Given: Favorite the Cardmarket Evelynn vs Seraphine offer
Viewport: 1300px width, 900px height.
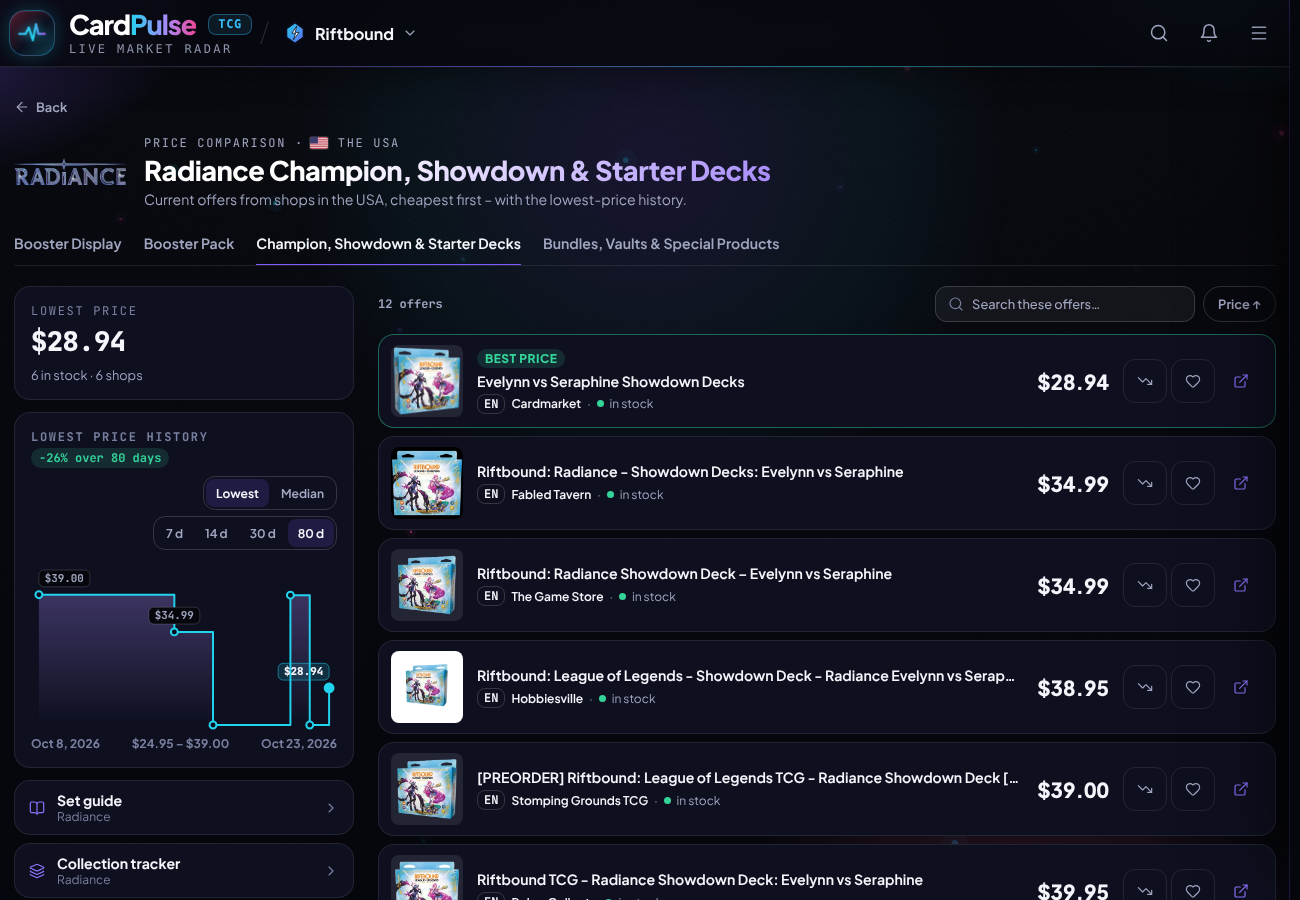Looking at the screenshot, I should pos(1193,381).
